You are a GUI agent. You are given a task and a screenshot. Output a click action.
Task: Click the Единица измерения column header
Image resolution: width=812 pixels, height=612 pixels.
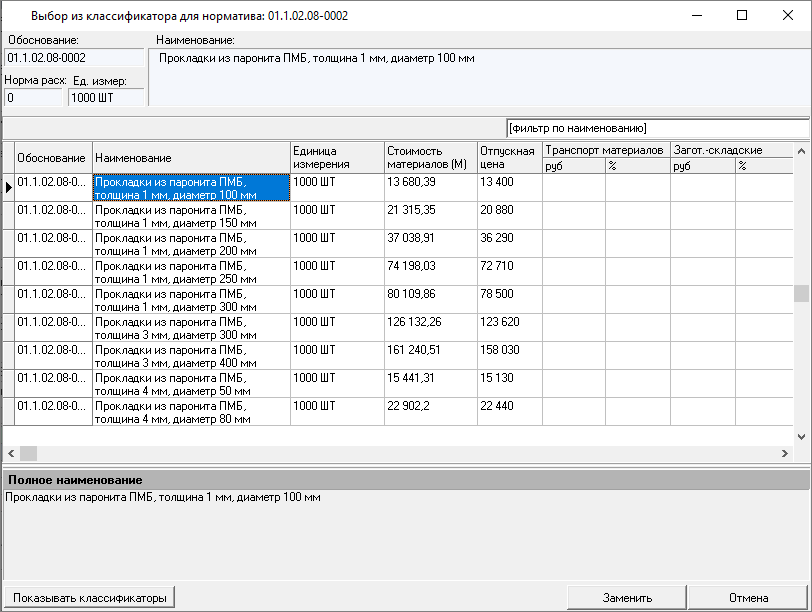click(x=336, y=157)
